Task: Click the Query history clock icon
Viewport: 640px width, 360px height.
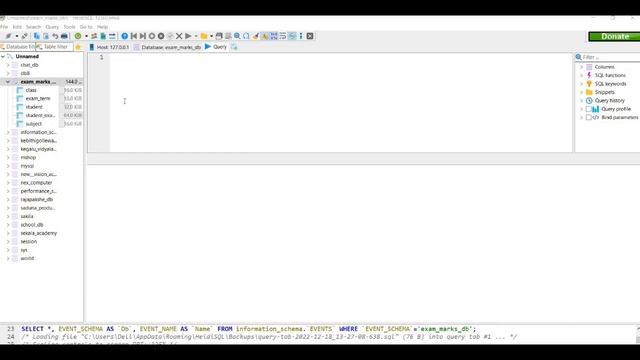Action: [x=589, y=100]
